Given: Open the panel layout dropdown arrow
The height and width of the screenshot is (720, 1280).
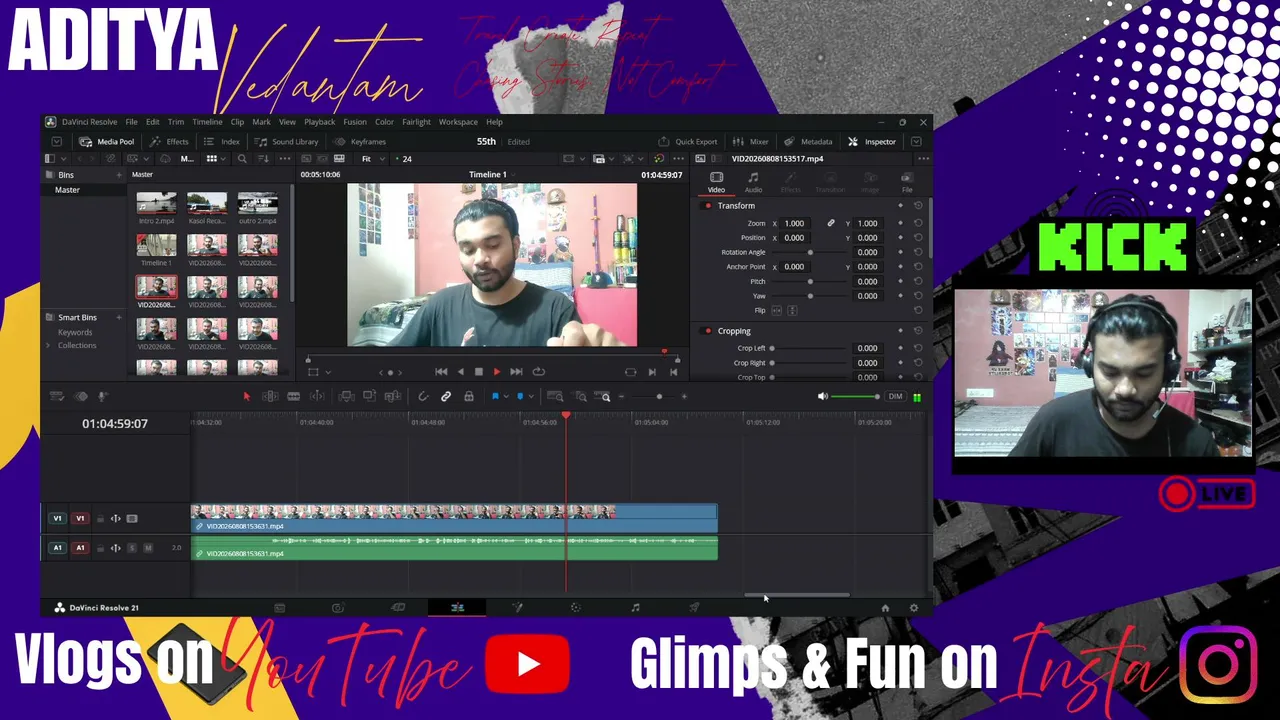Looking at the screenshot, I should (x=62, y=159).
